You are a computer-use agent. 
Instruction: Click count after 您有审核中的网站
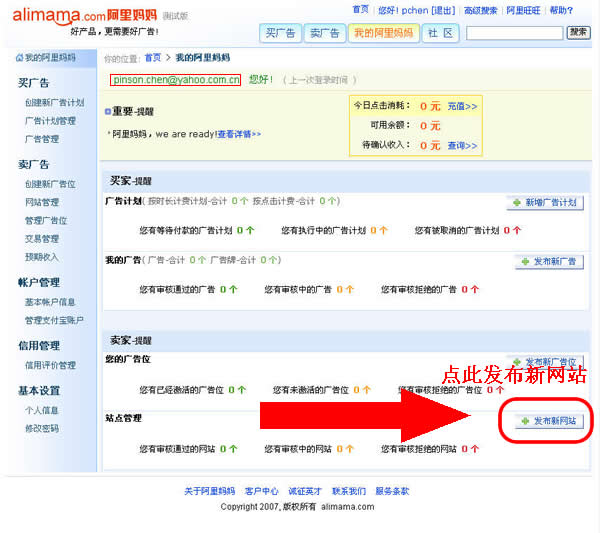click(x=345, y=449)
